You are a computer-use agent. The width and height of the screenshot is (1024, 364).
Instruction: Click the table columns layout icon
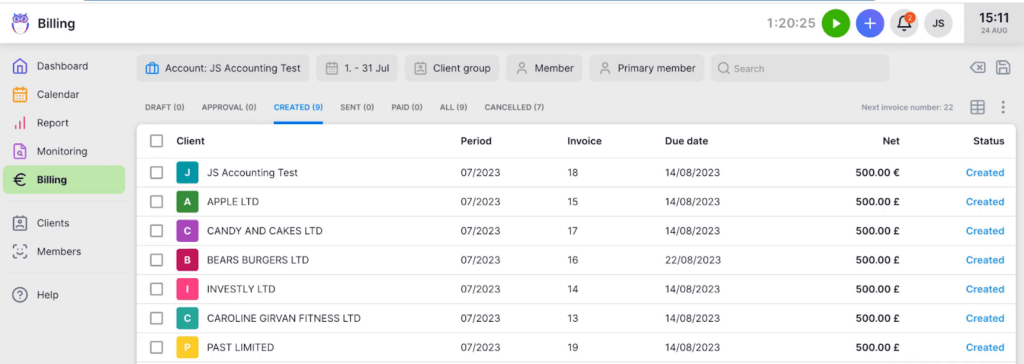pos(978,108)
